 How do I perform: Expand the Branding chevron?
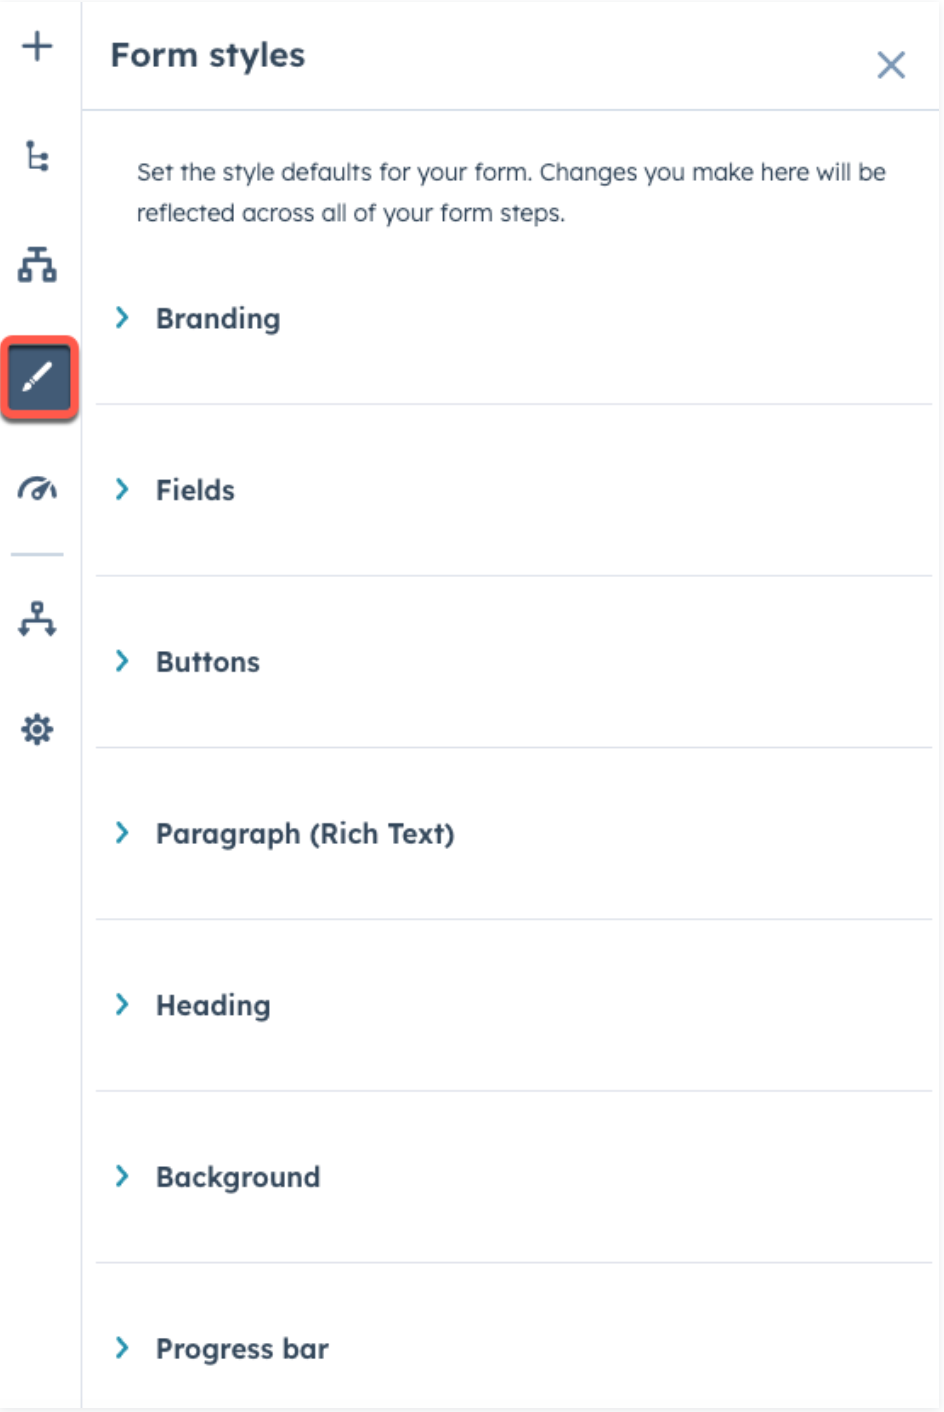pos(122,318)
